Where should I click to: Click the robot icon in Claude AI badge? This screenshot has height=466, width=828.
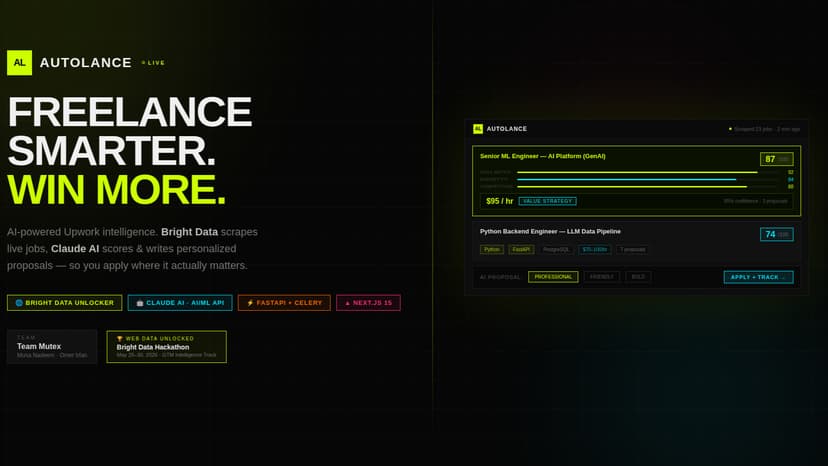[140, 303]
